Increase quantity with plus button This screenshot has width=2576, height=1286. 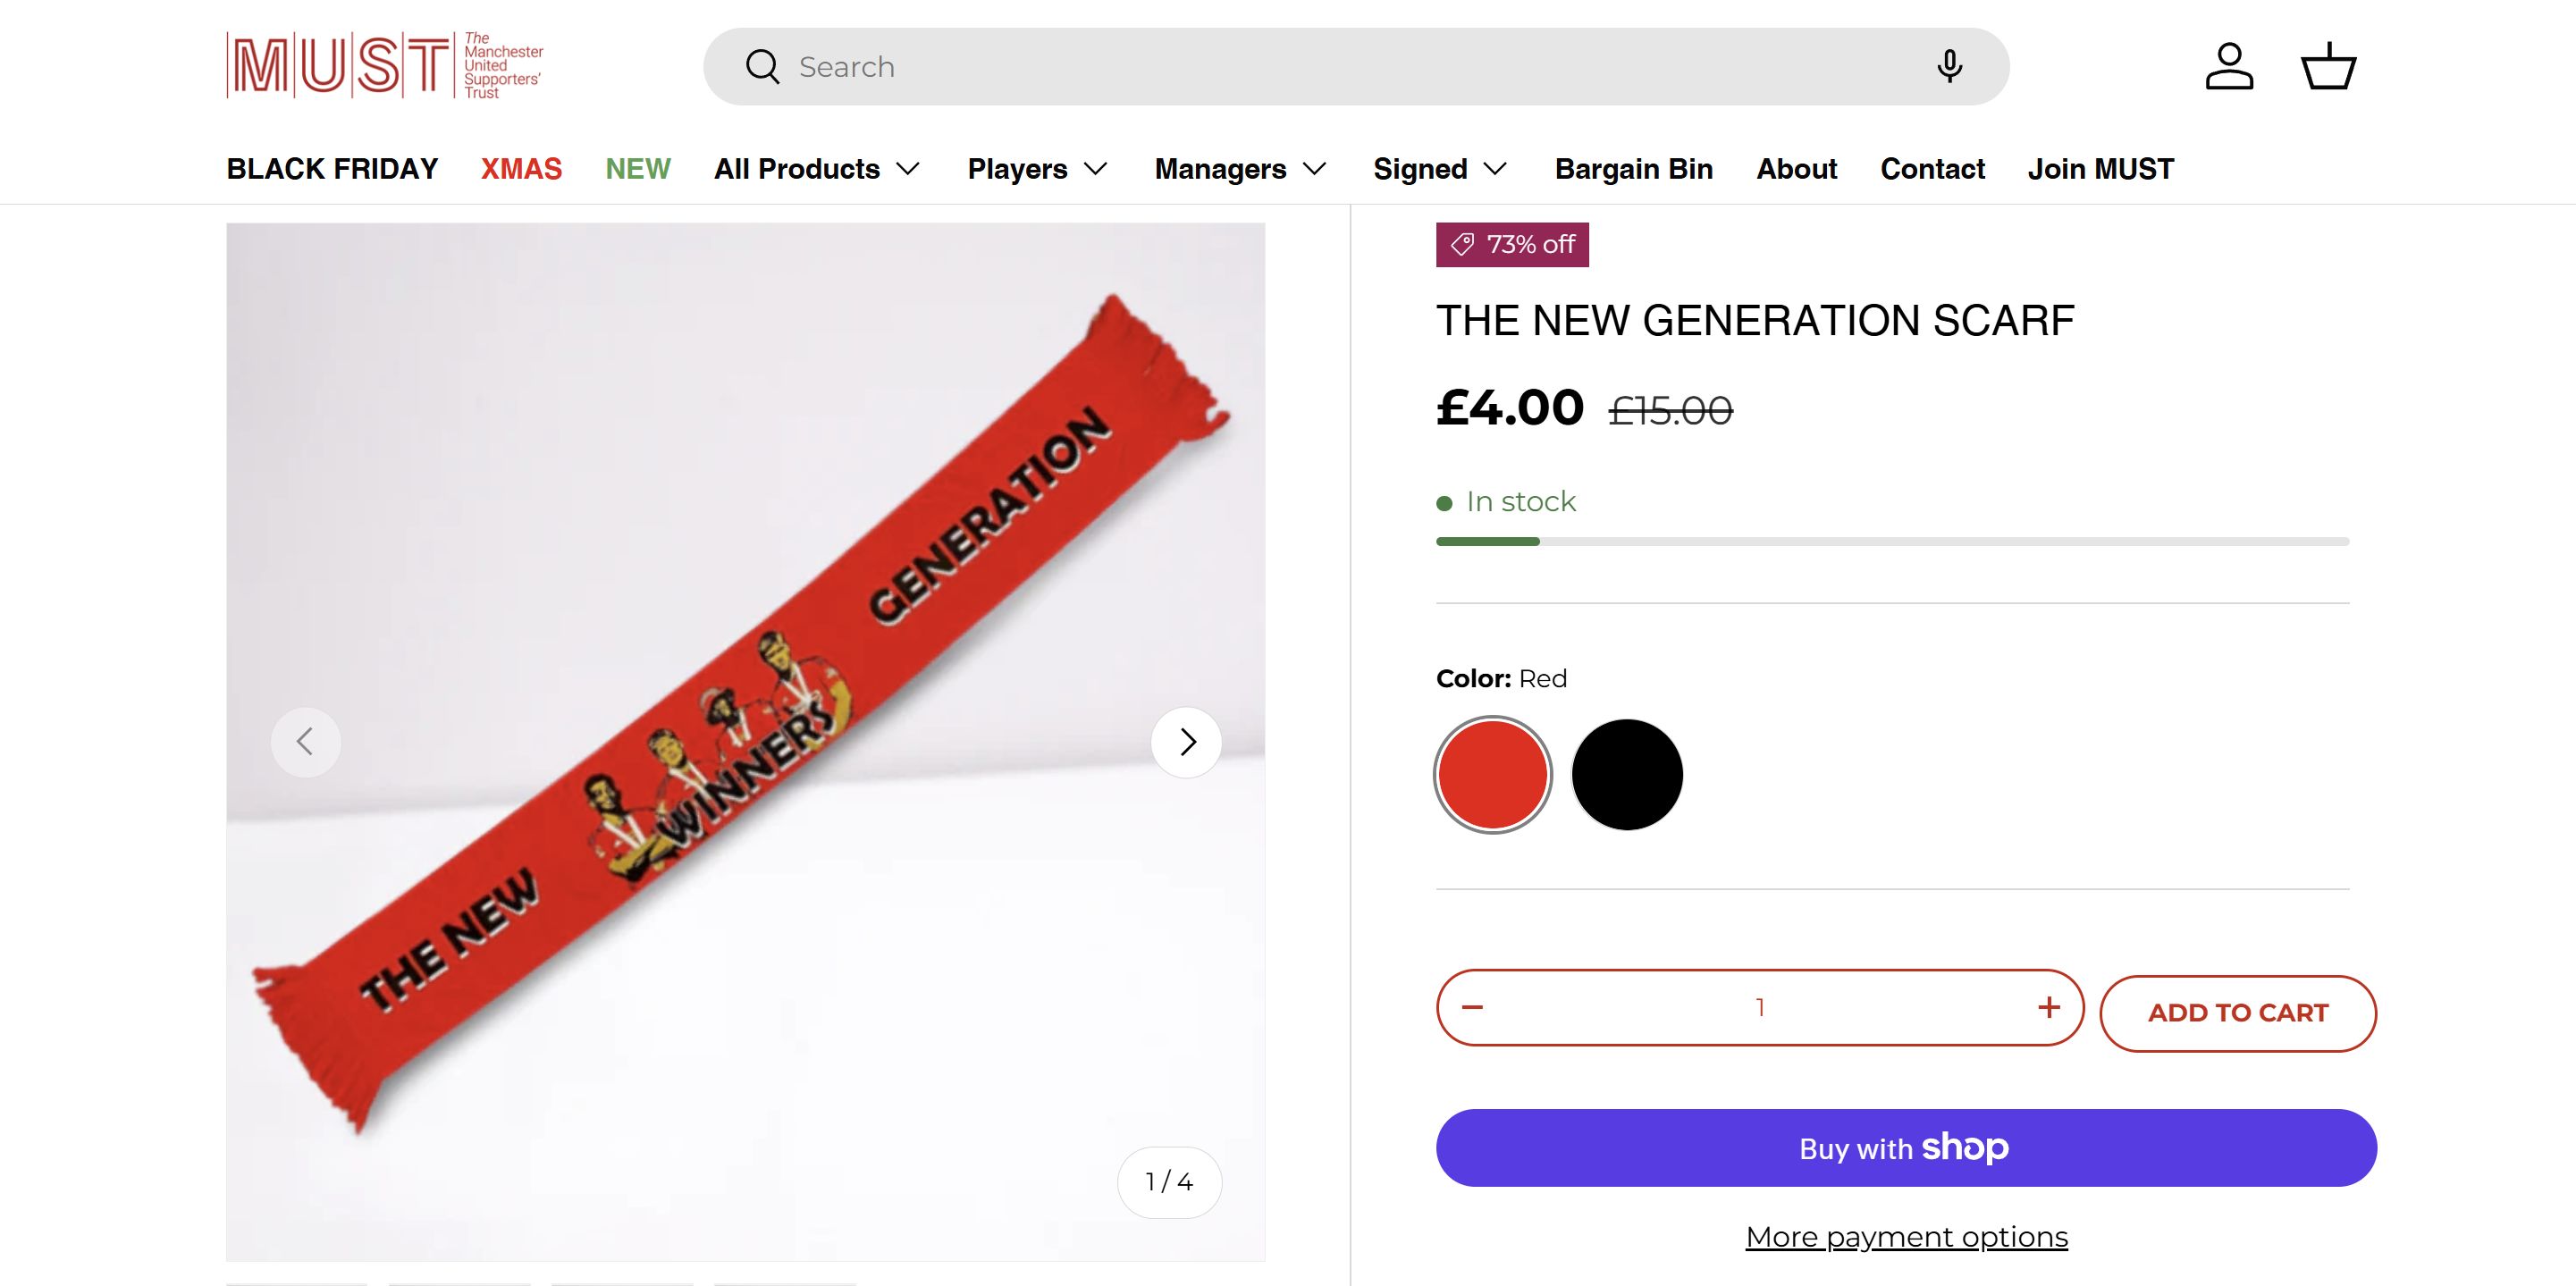pyautogui.click(x=2048, y=1007)
